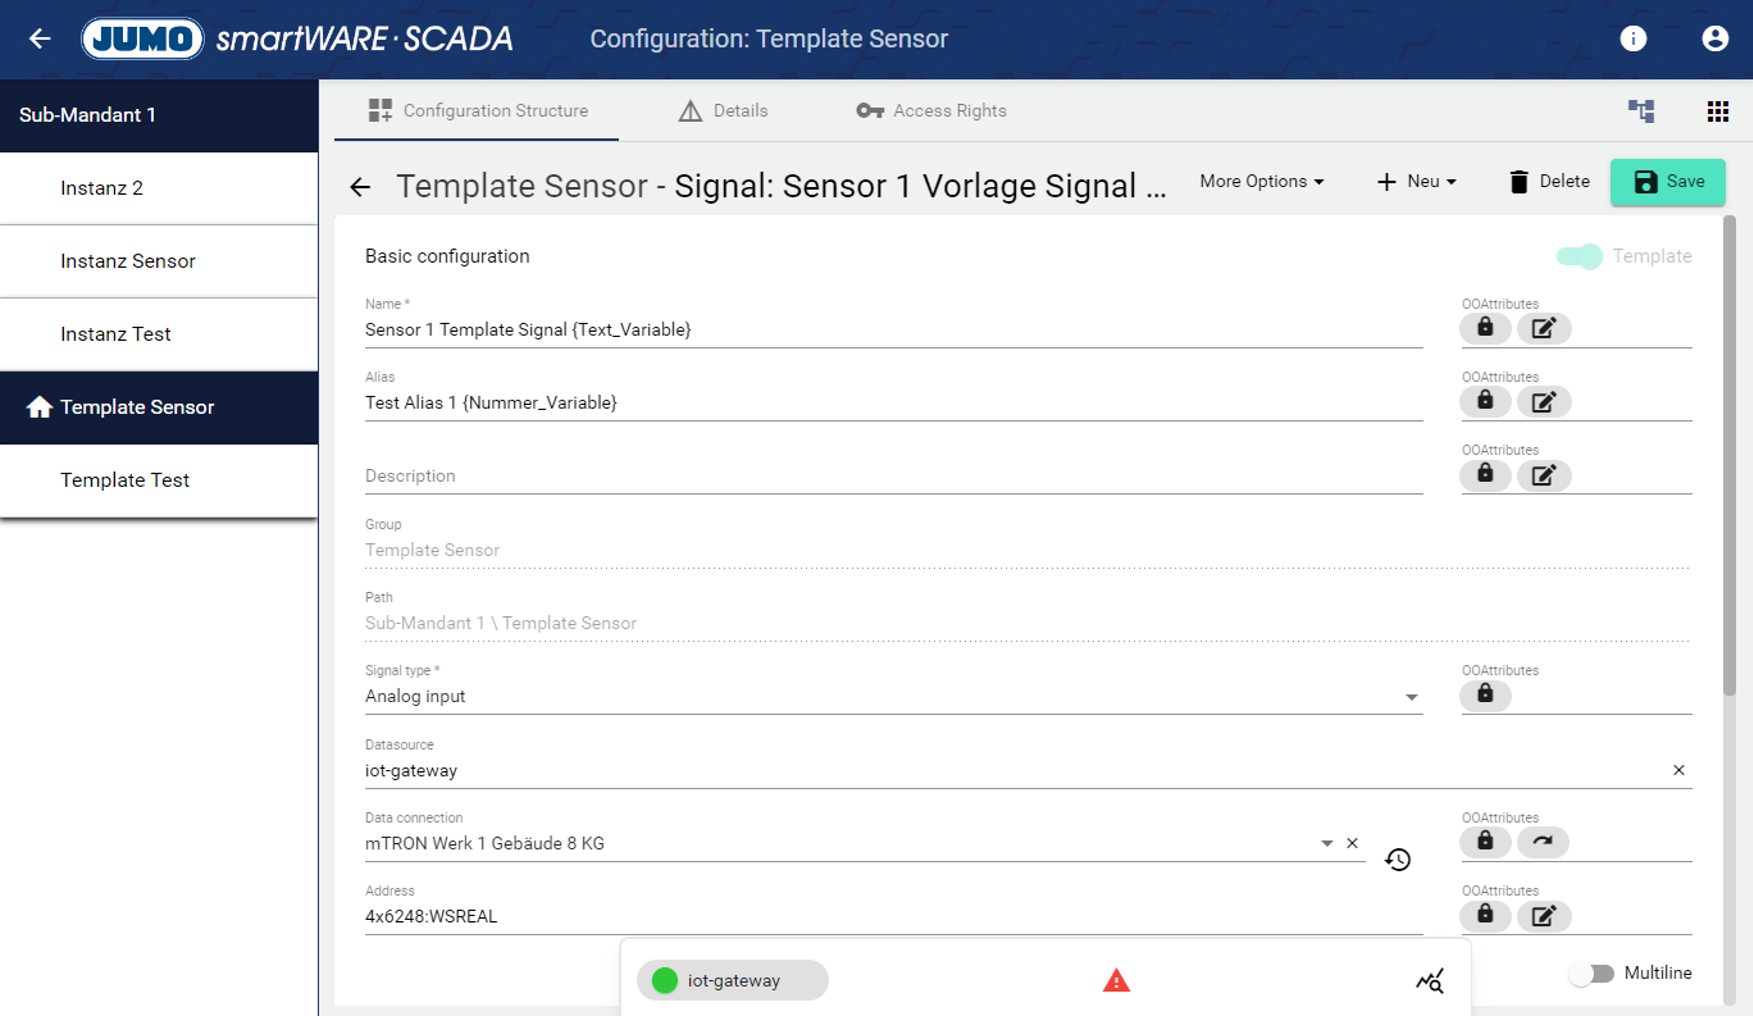
Task: Open the user account icon
Action: pyautogui.click(x=1715, y=39)
